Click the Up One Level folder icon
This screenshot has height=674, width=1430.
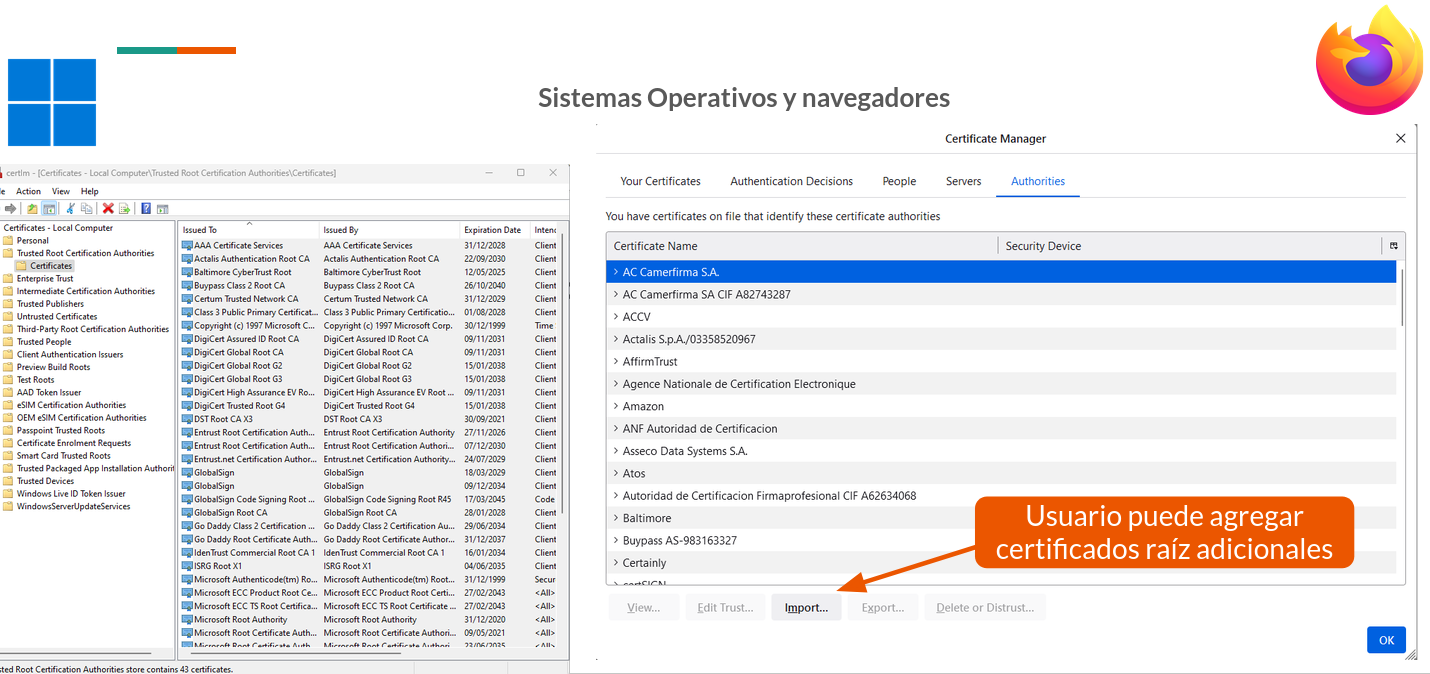(32, 208)
